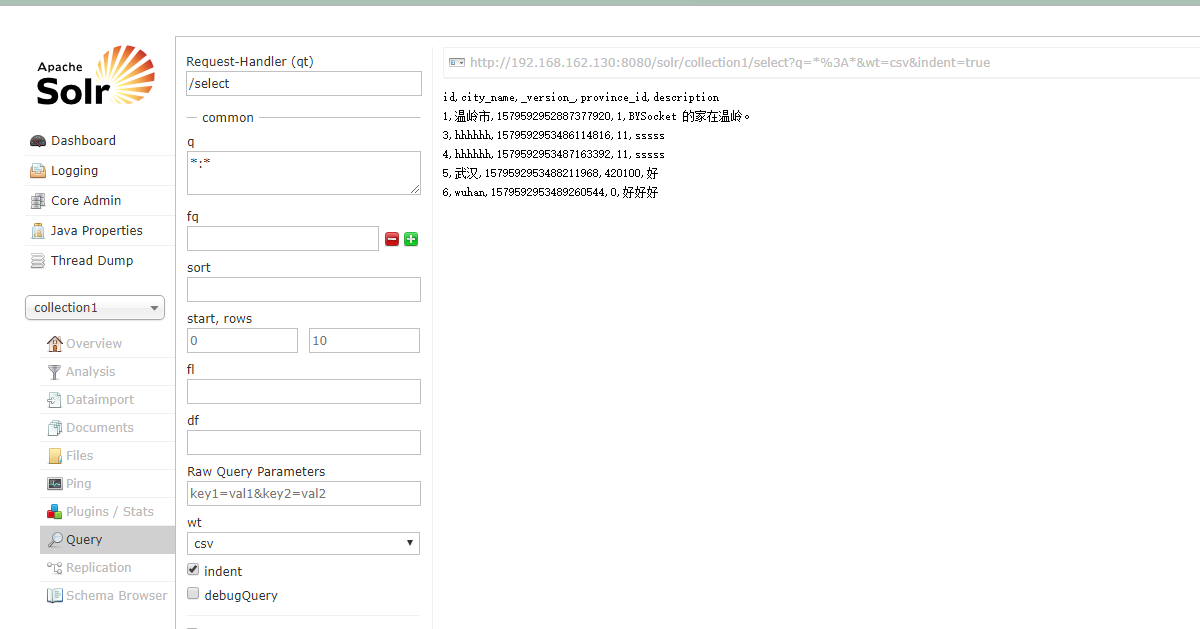Open Core Admin section
This screenshot has width=1200, height=629.
pos(100,201)
